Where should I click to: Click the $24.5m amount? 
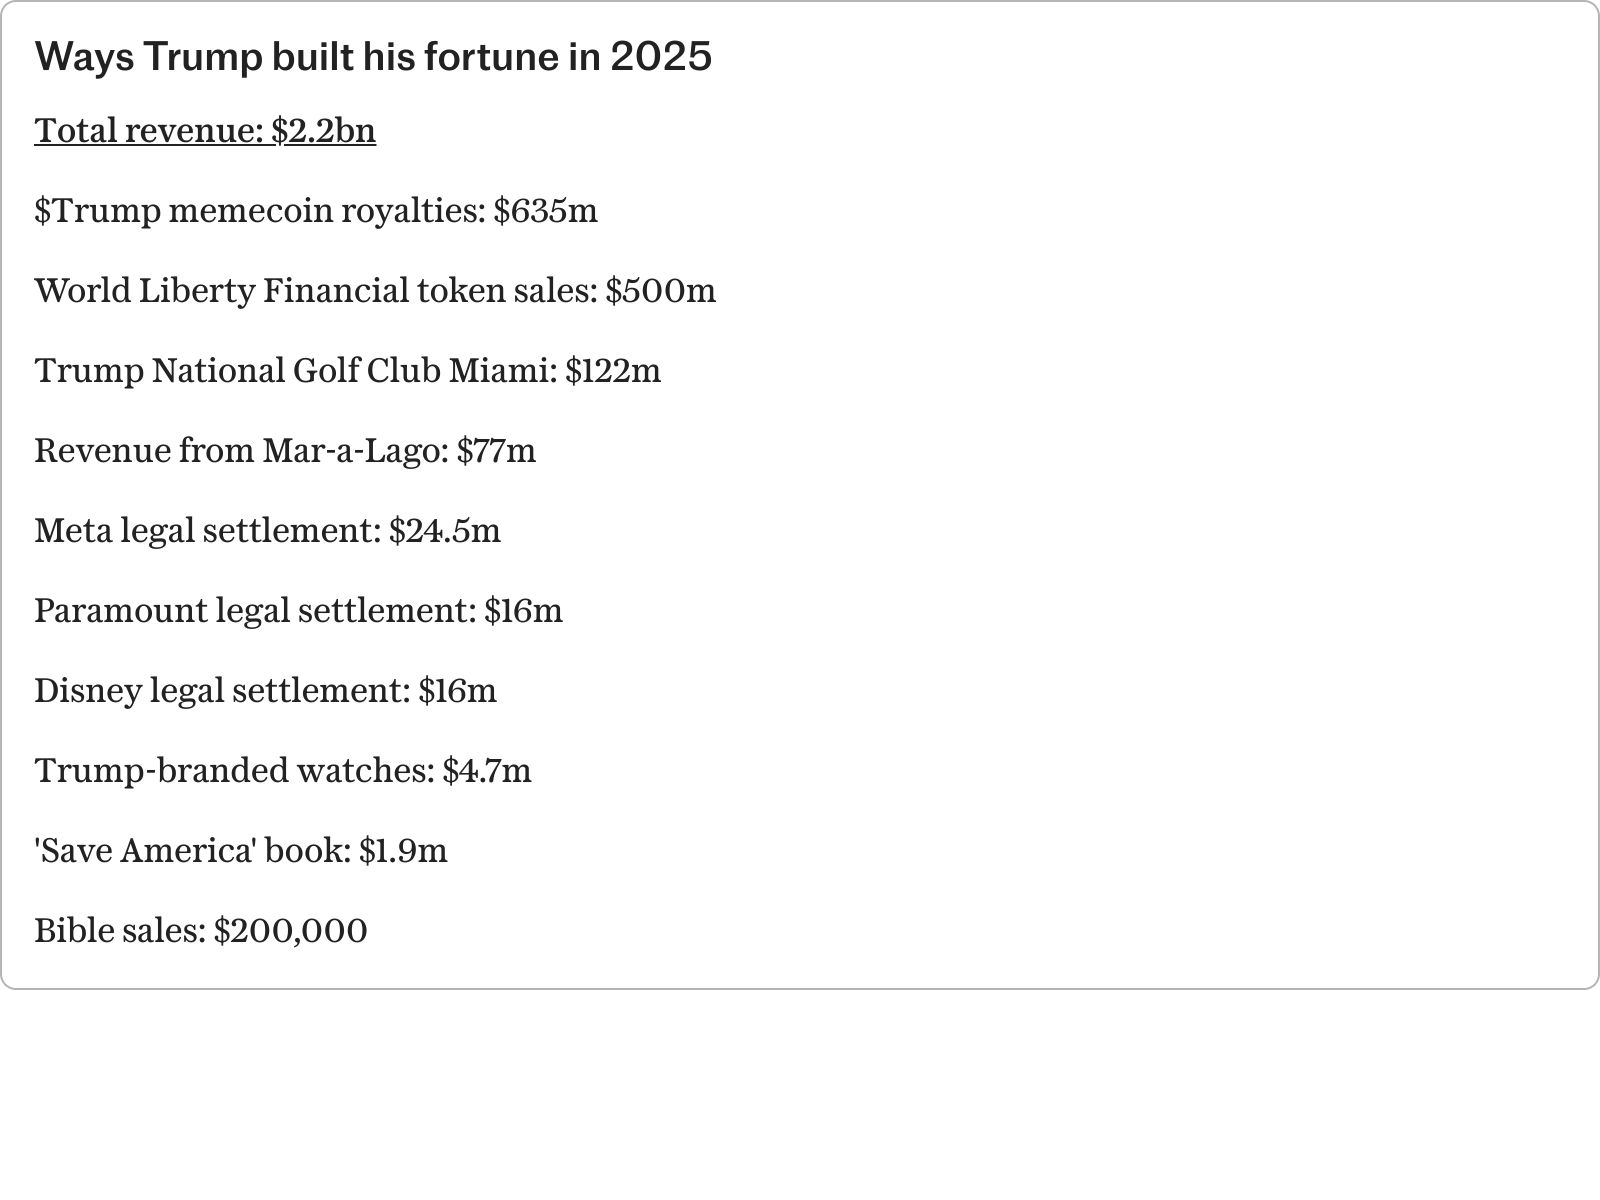coord(445,531)
